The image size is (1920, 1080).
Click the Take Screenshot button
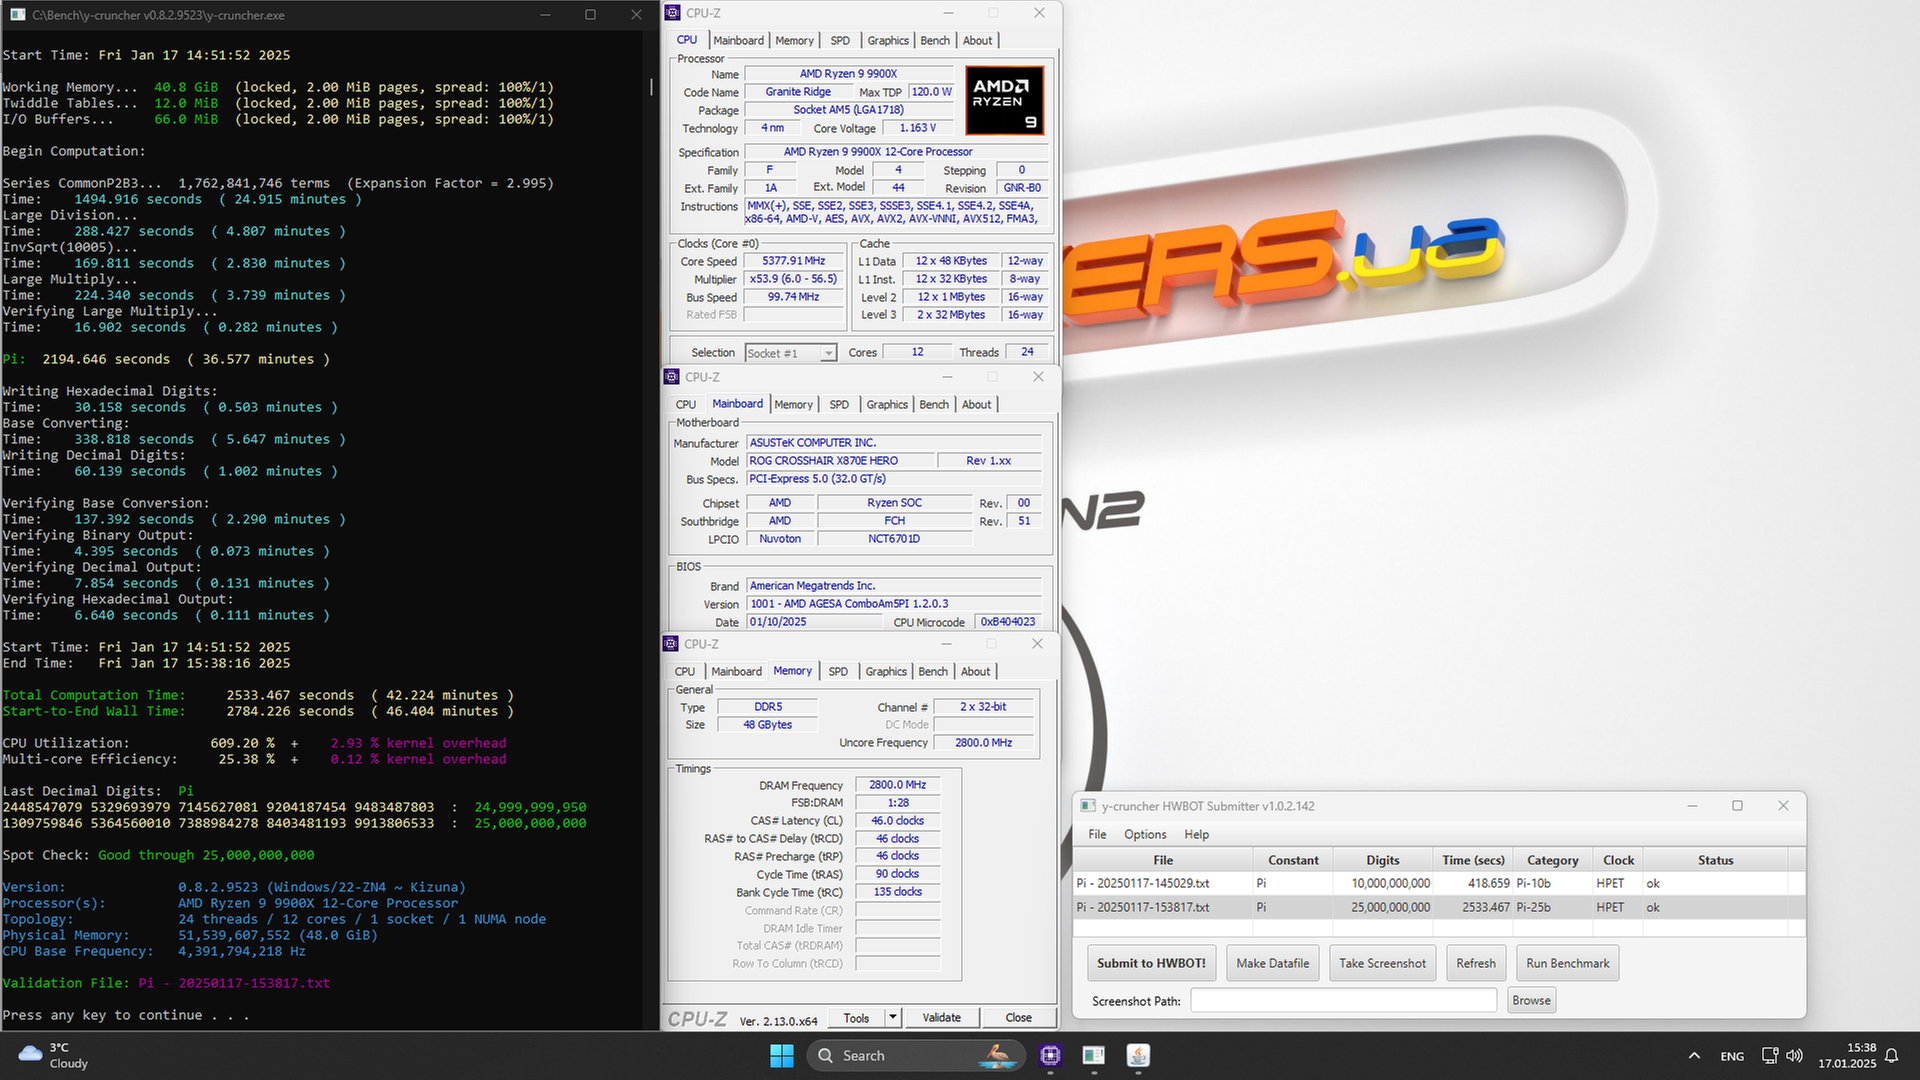(x=1382, y=963)
